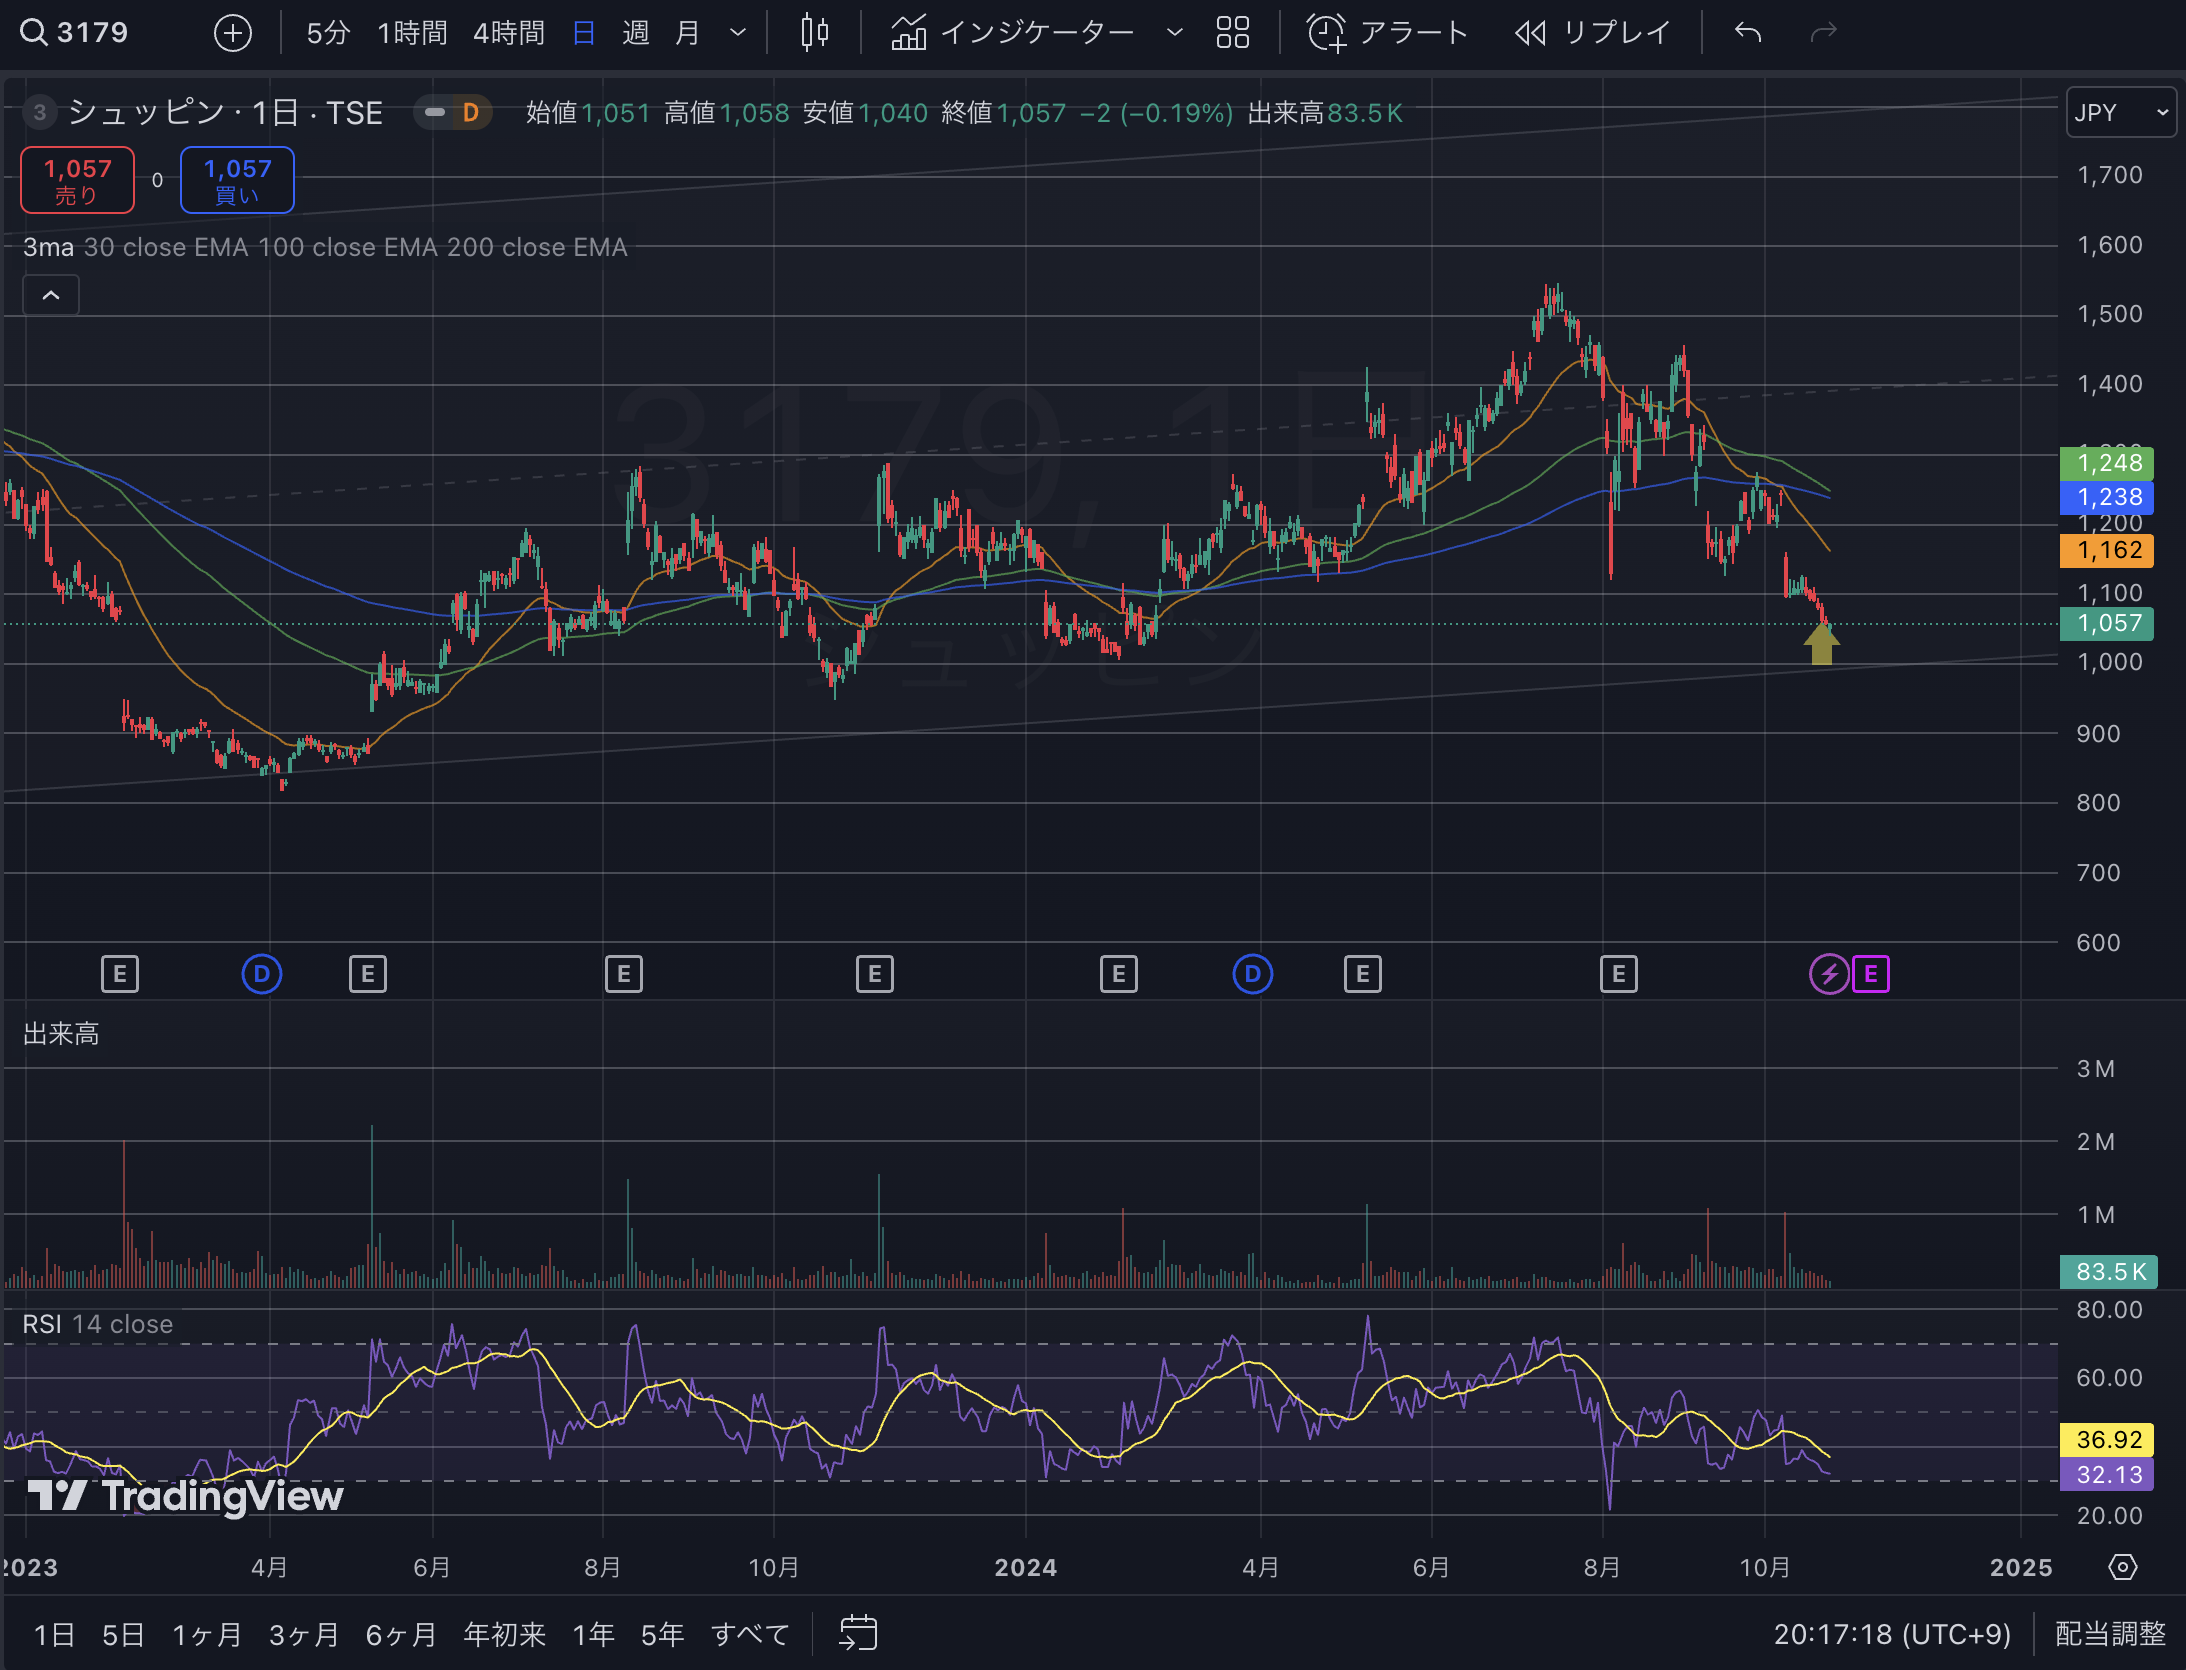Click the red 1,057 売り sell button
The image size is (2186, 1670).
tap(77, 180)
